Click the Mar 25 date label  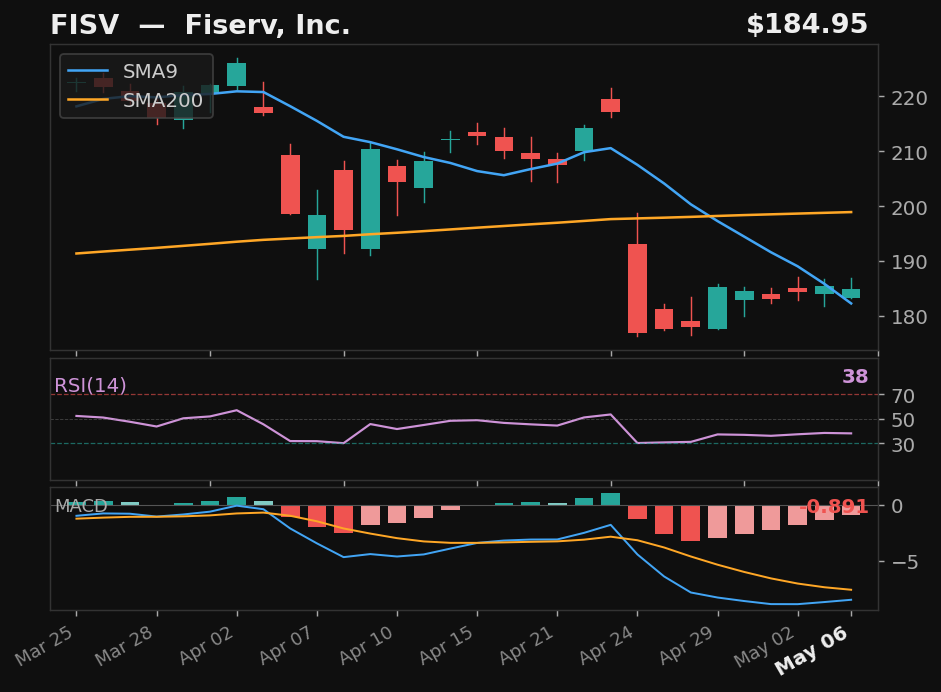[x=46, y=645]
